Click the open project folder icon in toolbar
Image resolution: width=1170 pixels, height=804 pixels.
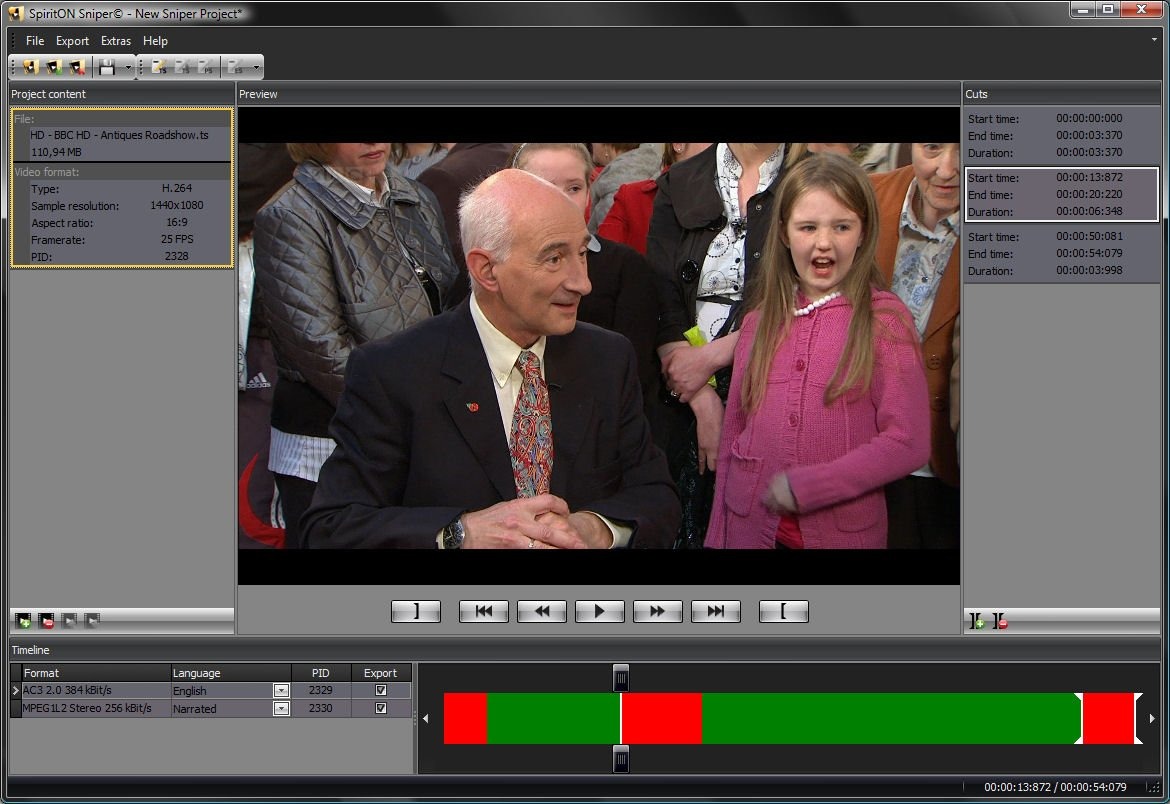point(54,67)
